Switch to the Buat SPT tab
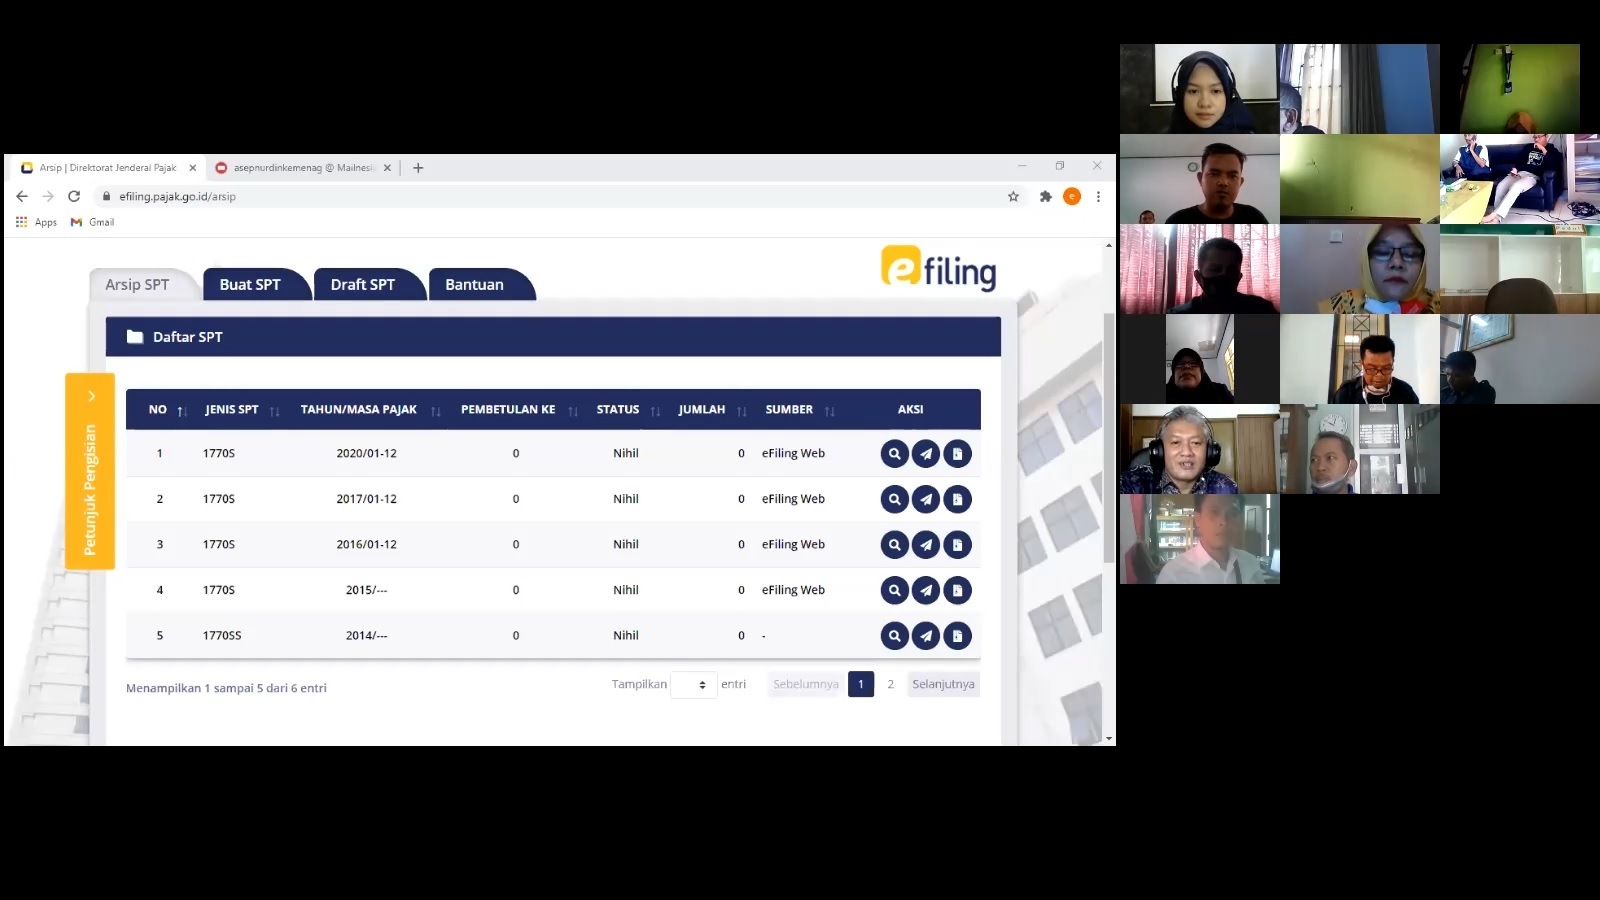 click(250, 285)
